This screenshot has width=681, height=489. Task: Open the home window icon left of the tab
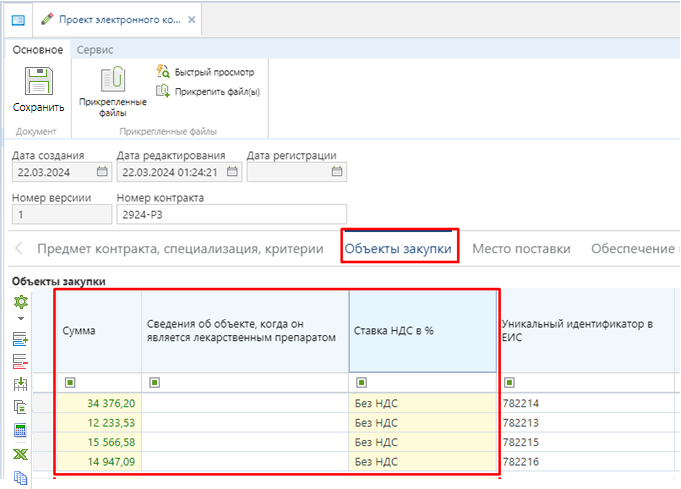tap(18, 20)
